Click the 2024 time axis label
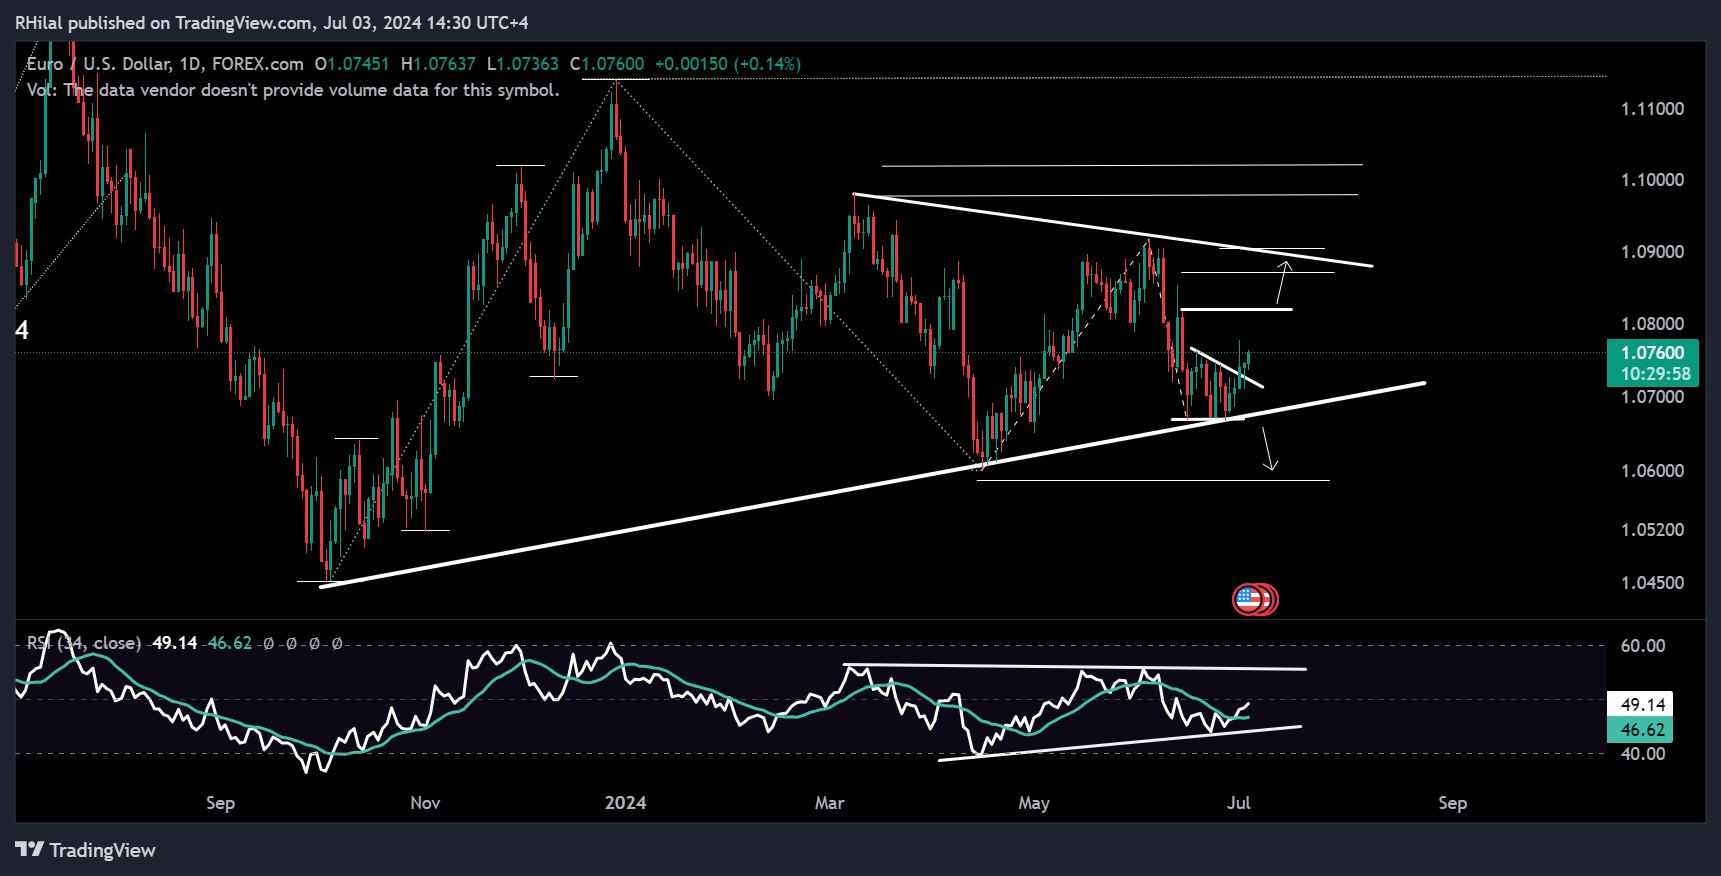 pyautogui.click(x=626, y=803)
